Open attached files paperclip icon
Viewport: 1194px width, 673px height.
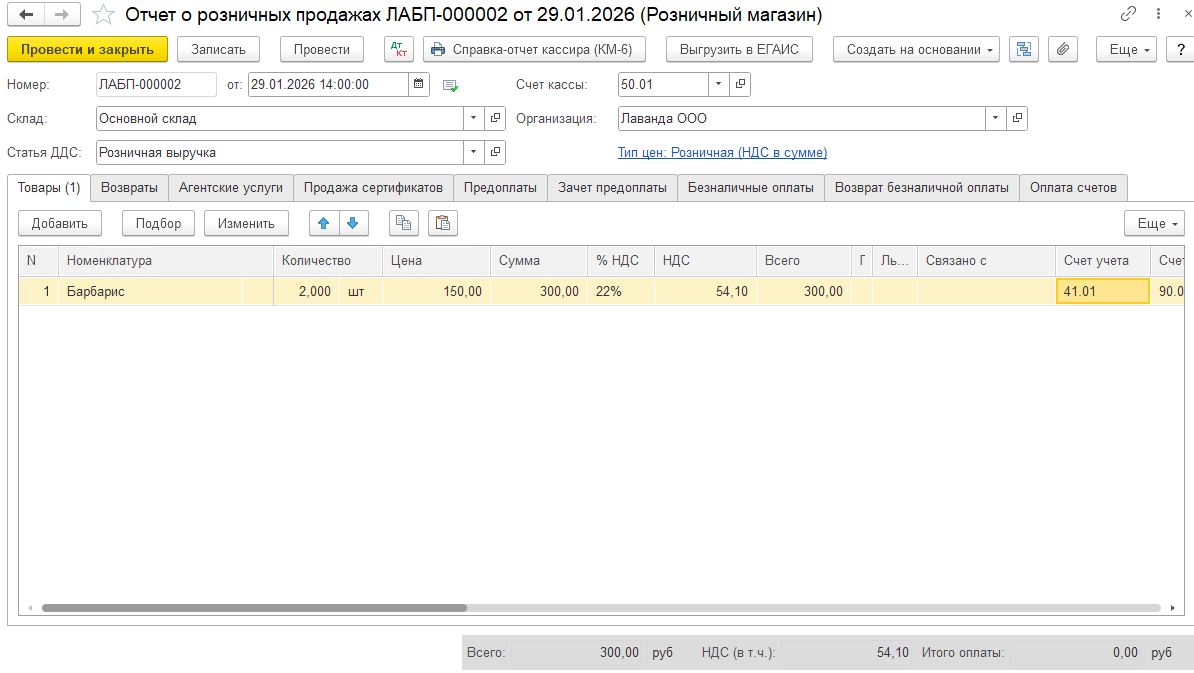[x=1063, y=49]
